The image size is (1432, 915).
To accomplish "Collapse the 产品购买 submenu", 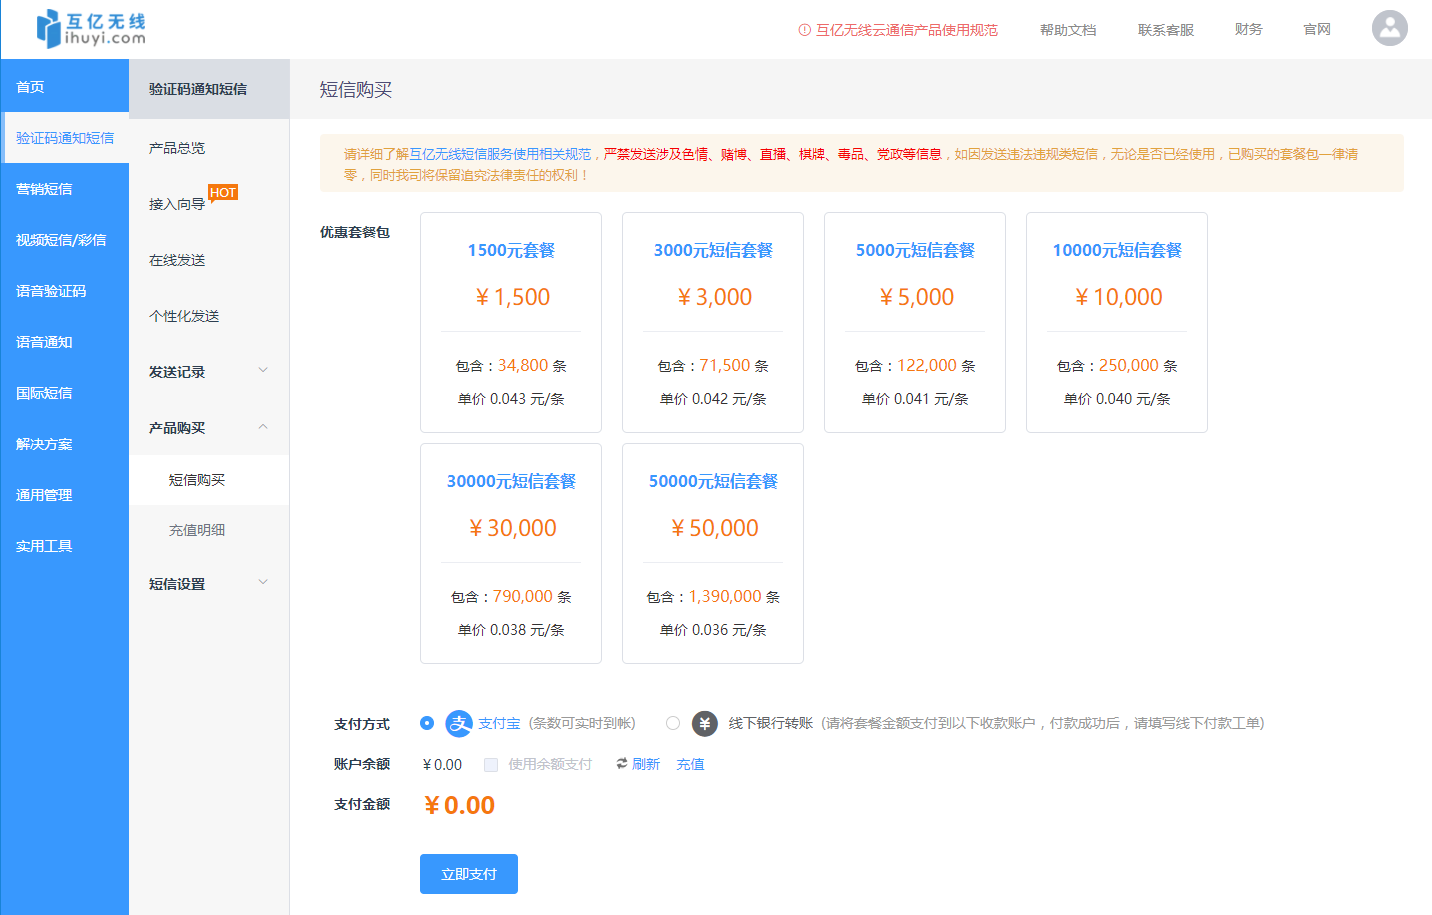I will click(x=263, y=427).
